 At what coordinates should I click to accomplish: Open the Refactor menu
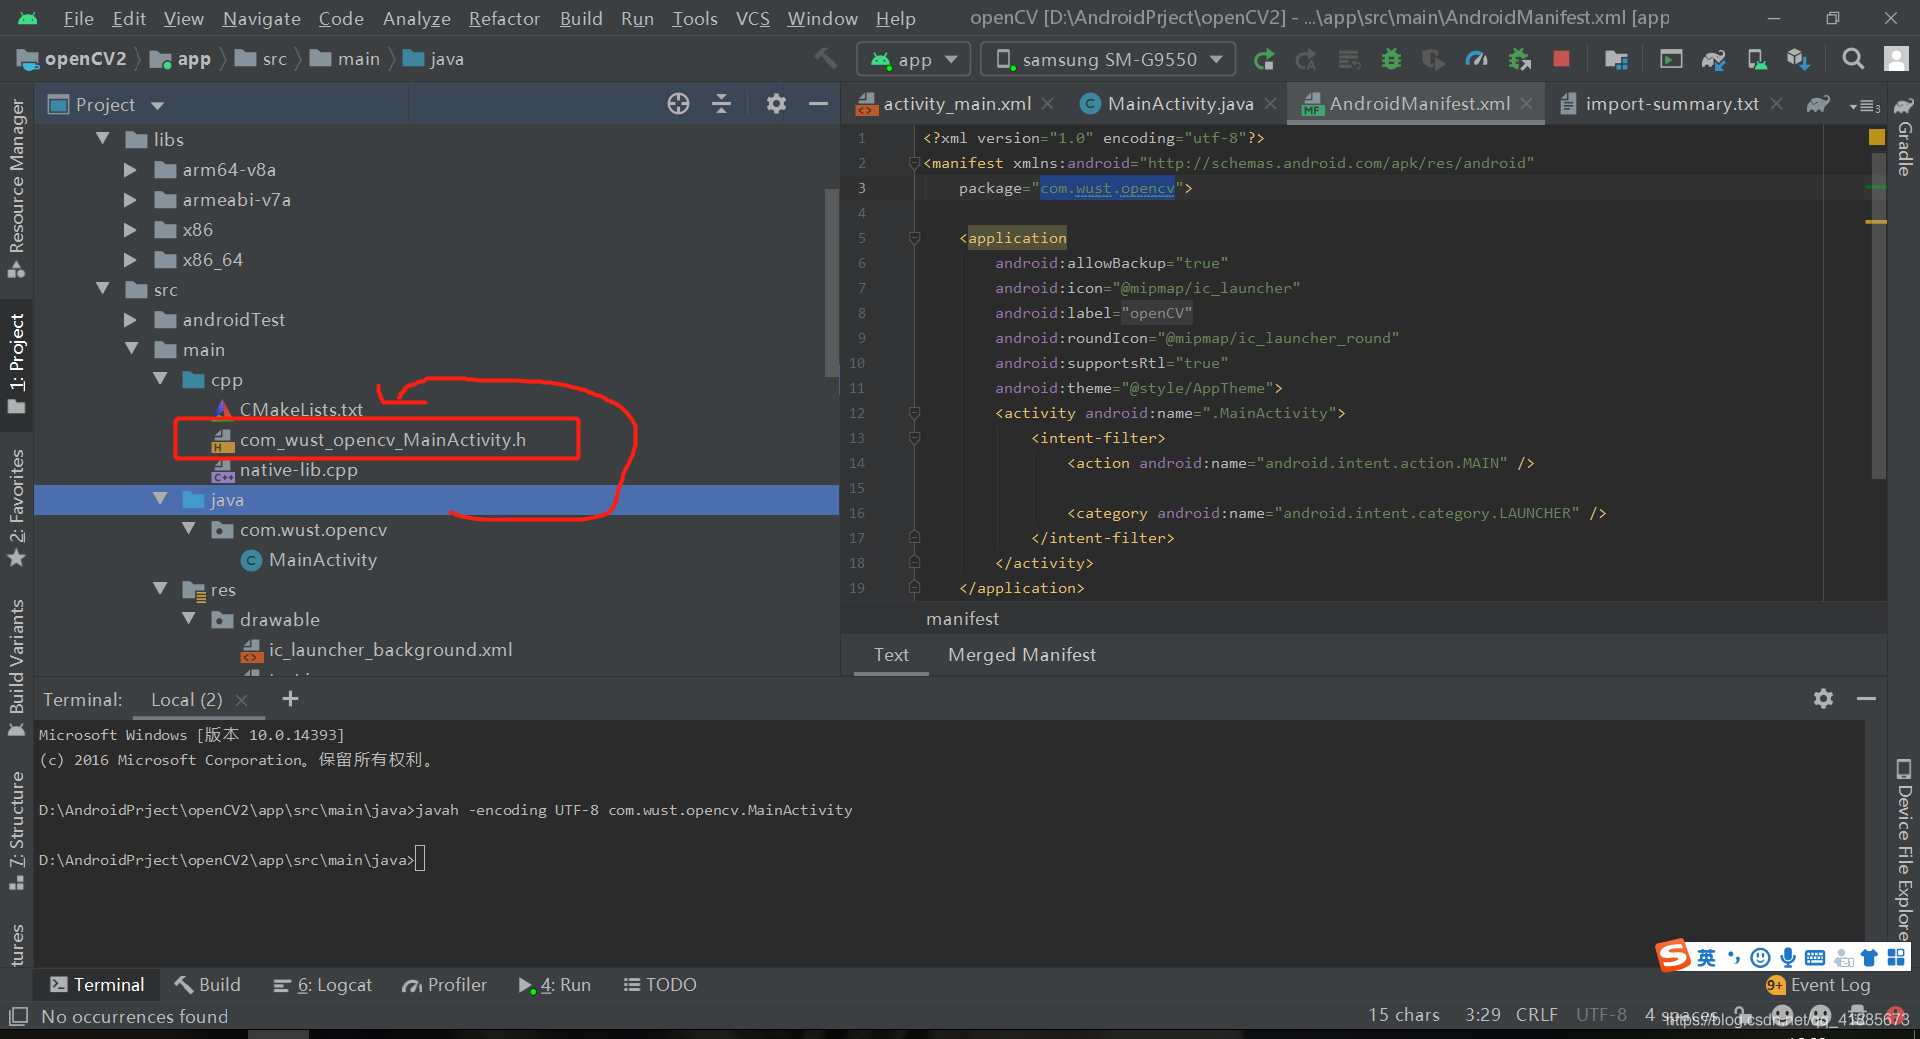504,18
